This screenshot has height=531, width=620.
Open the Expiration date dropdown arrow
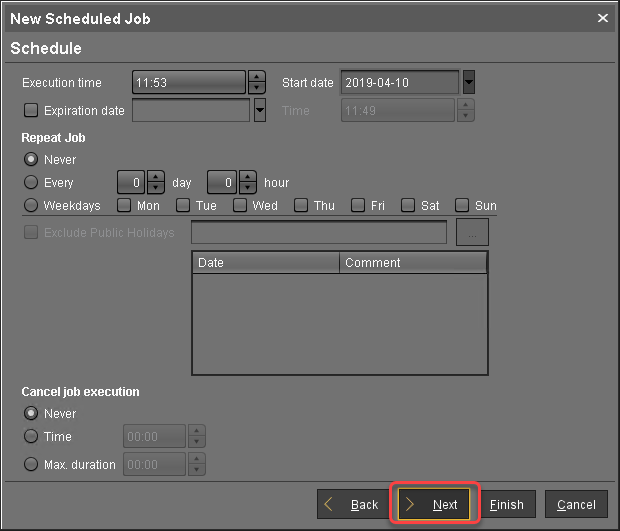coord(260,110)
